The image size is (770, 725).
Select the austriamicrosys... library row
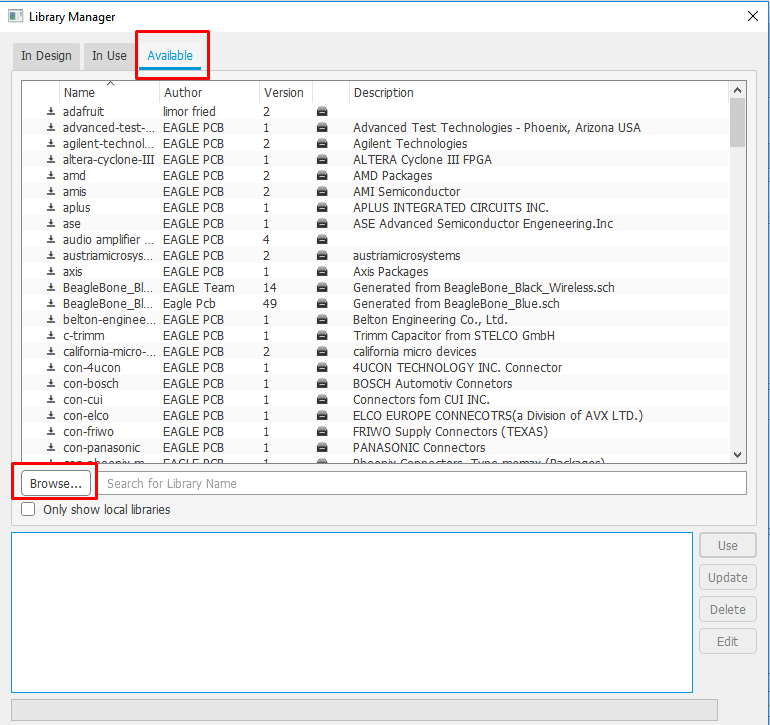click(376, 255)
